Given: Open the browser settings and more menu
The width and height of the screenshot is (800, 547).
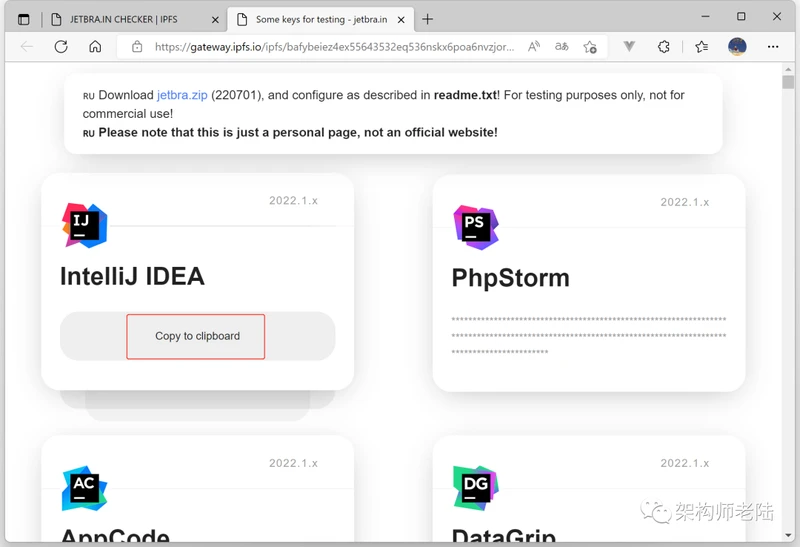Looking at the screenshot, I should pyautogui.click(x=773, y=47).
